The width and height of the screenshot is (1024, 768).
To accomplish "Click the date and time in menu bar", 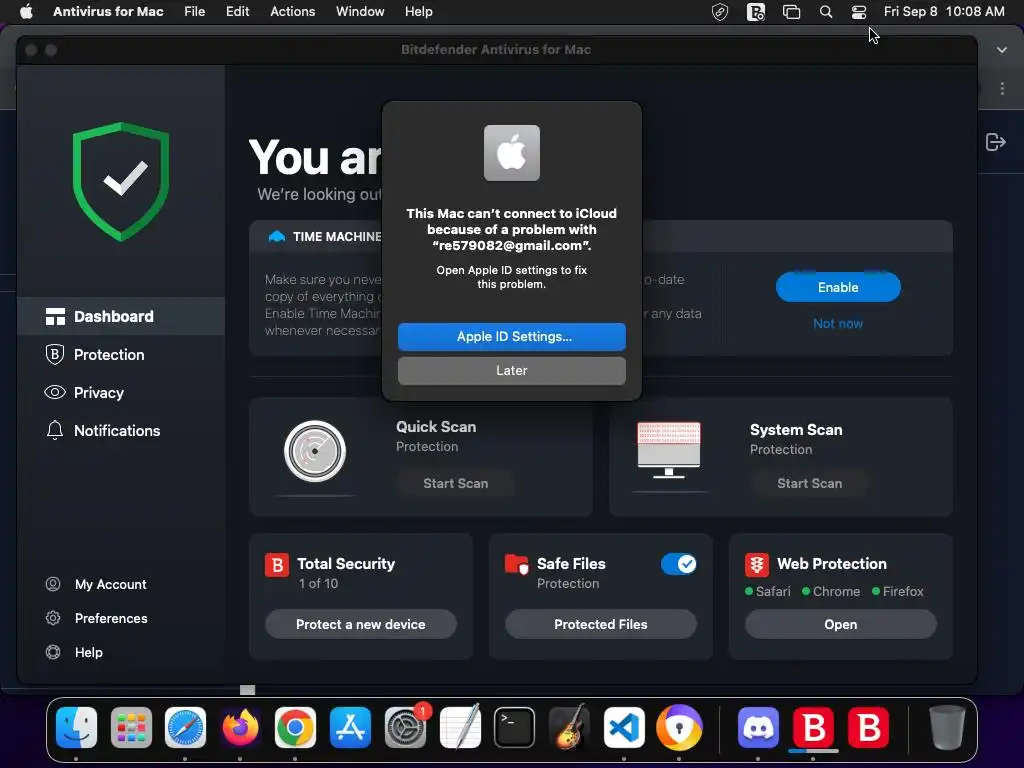I will pyautogui.click(x=944, y=12).
